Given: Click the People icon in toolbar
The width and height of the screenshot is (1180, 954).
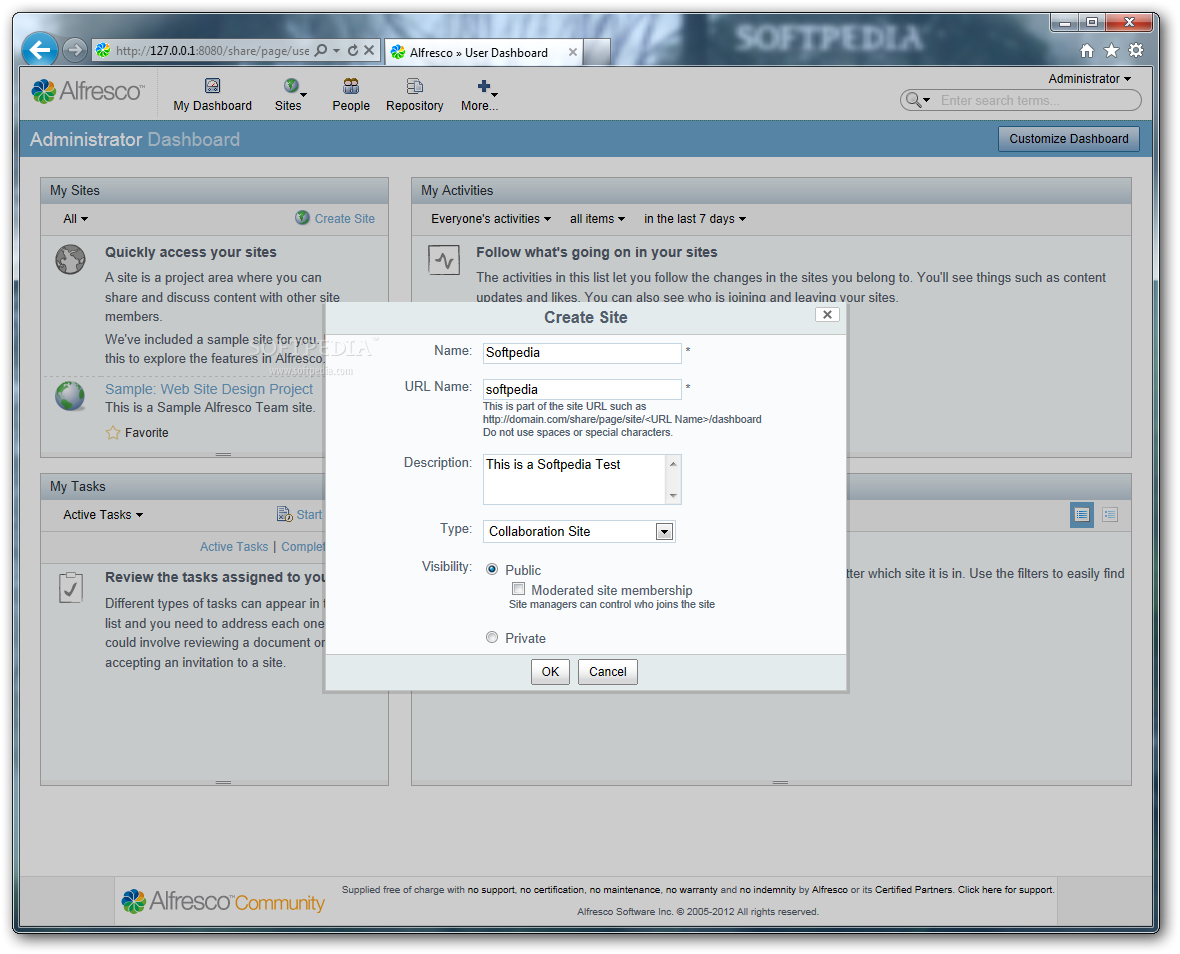Looking at the screenshot, I should coord(351,86).
